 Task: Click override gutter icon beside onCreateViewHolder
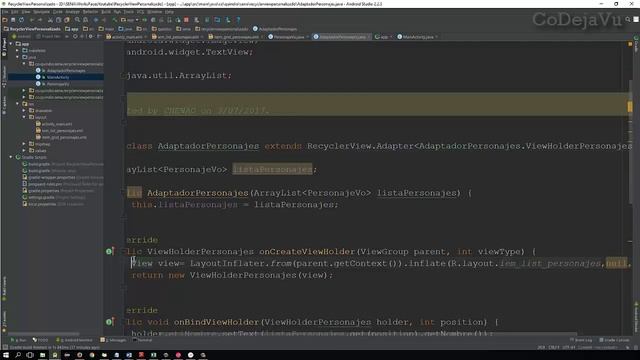pyautogui.click(x=109, y=251)
